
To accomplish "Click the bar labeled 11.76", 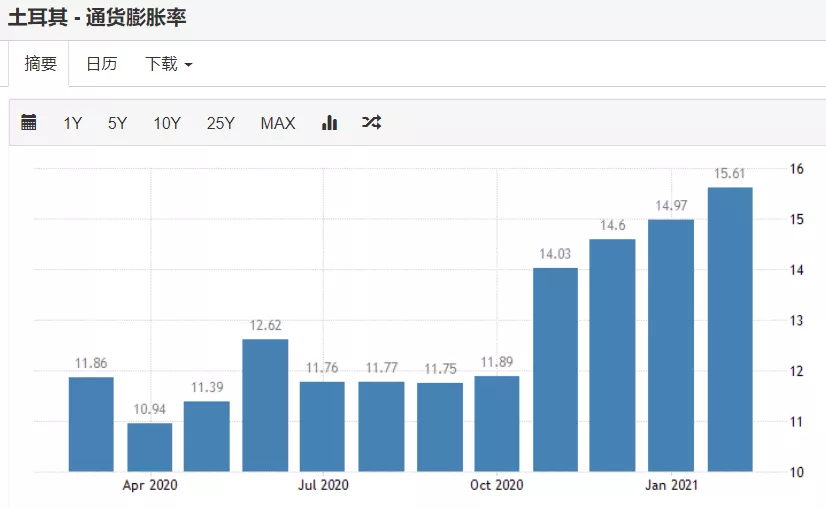I will pos(322,427).
